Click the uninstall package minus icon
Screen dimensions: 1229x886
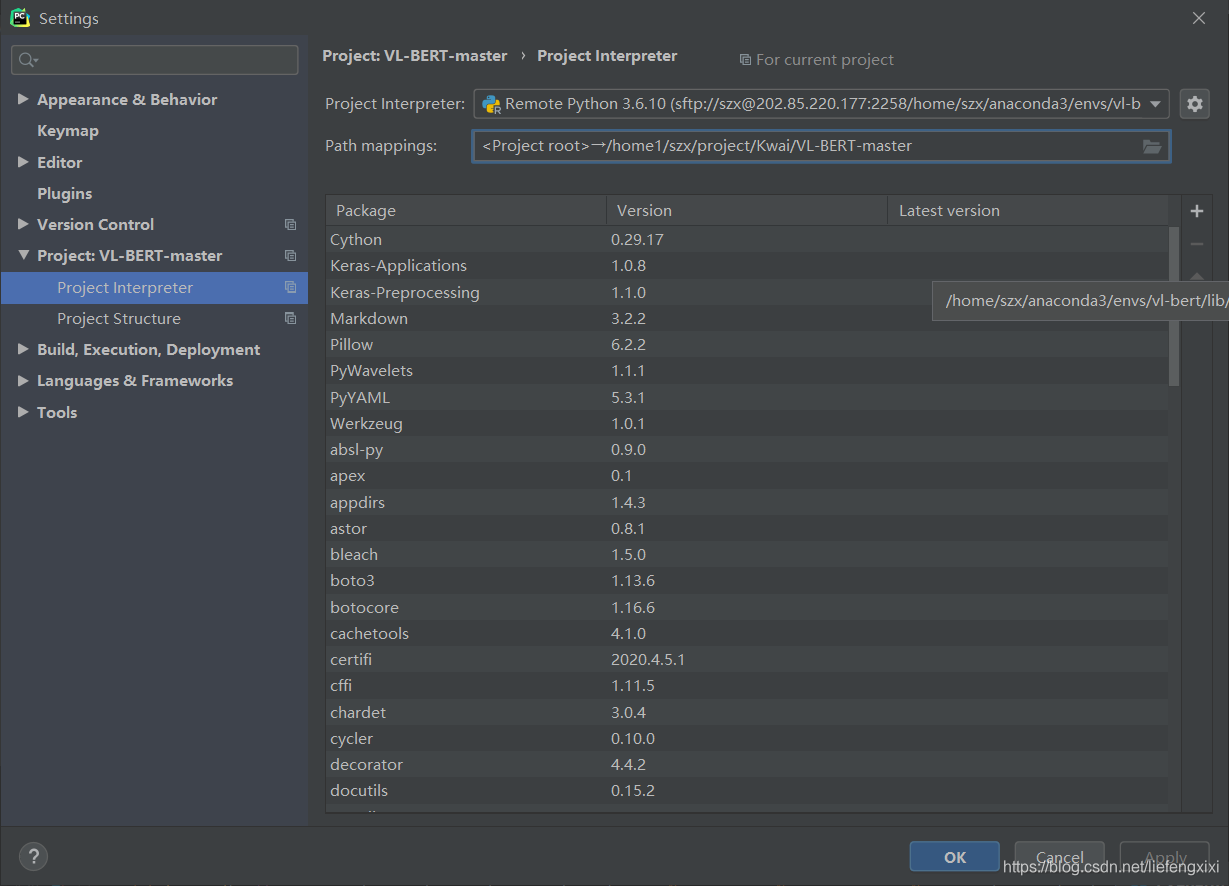[x=1196, y=244]
